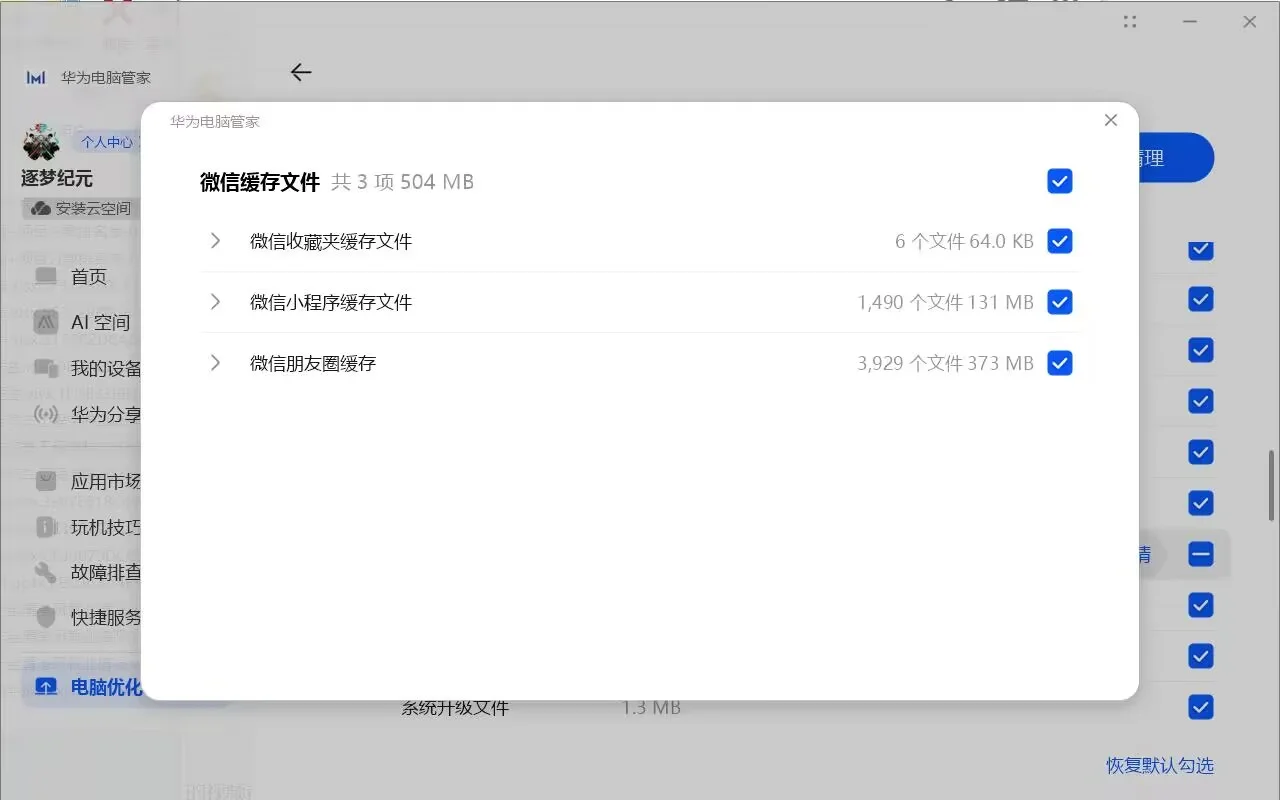Open 故障排查 in the sidebar
Image resolution: width=1280 pixels, height=800 pixels.
pos(88,573)
